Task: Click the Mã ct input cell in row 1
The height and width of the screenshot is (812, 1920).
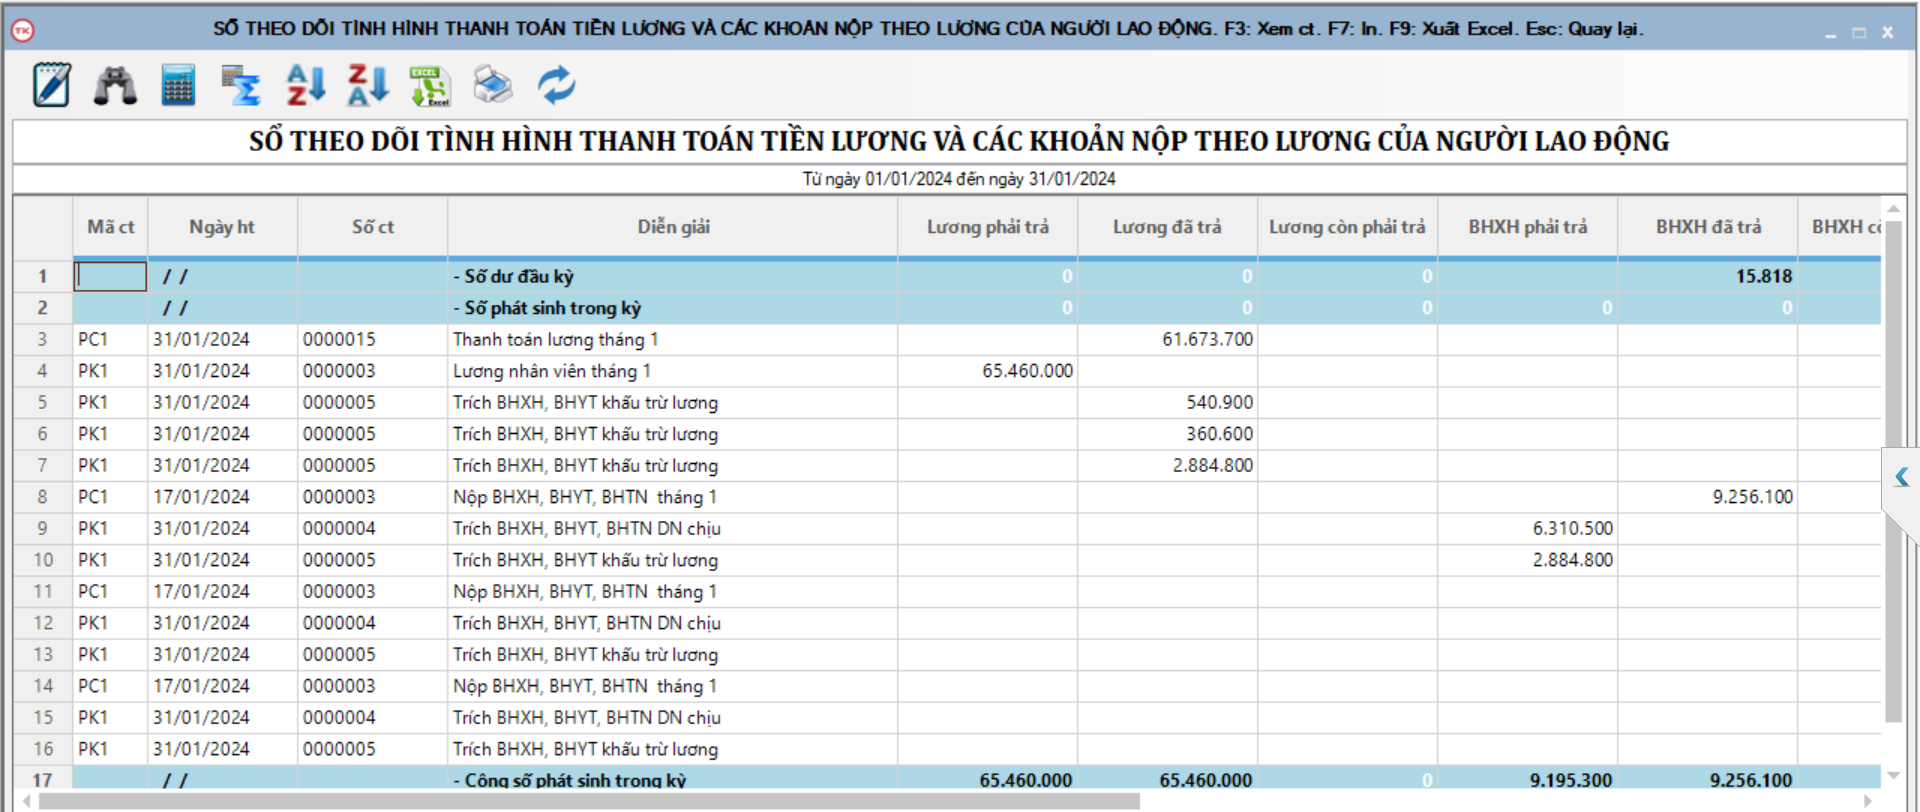Action: point(111,276)
